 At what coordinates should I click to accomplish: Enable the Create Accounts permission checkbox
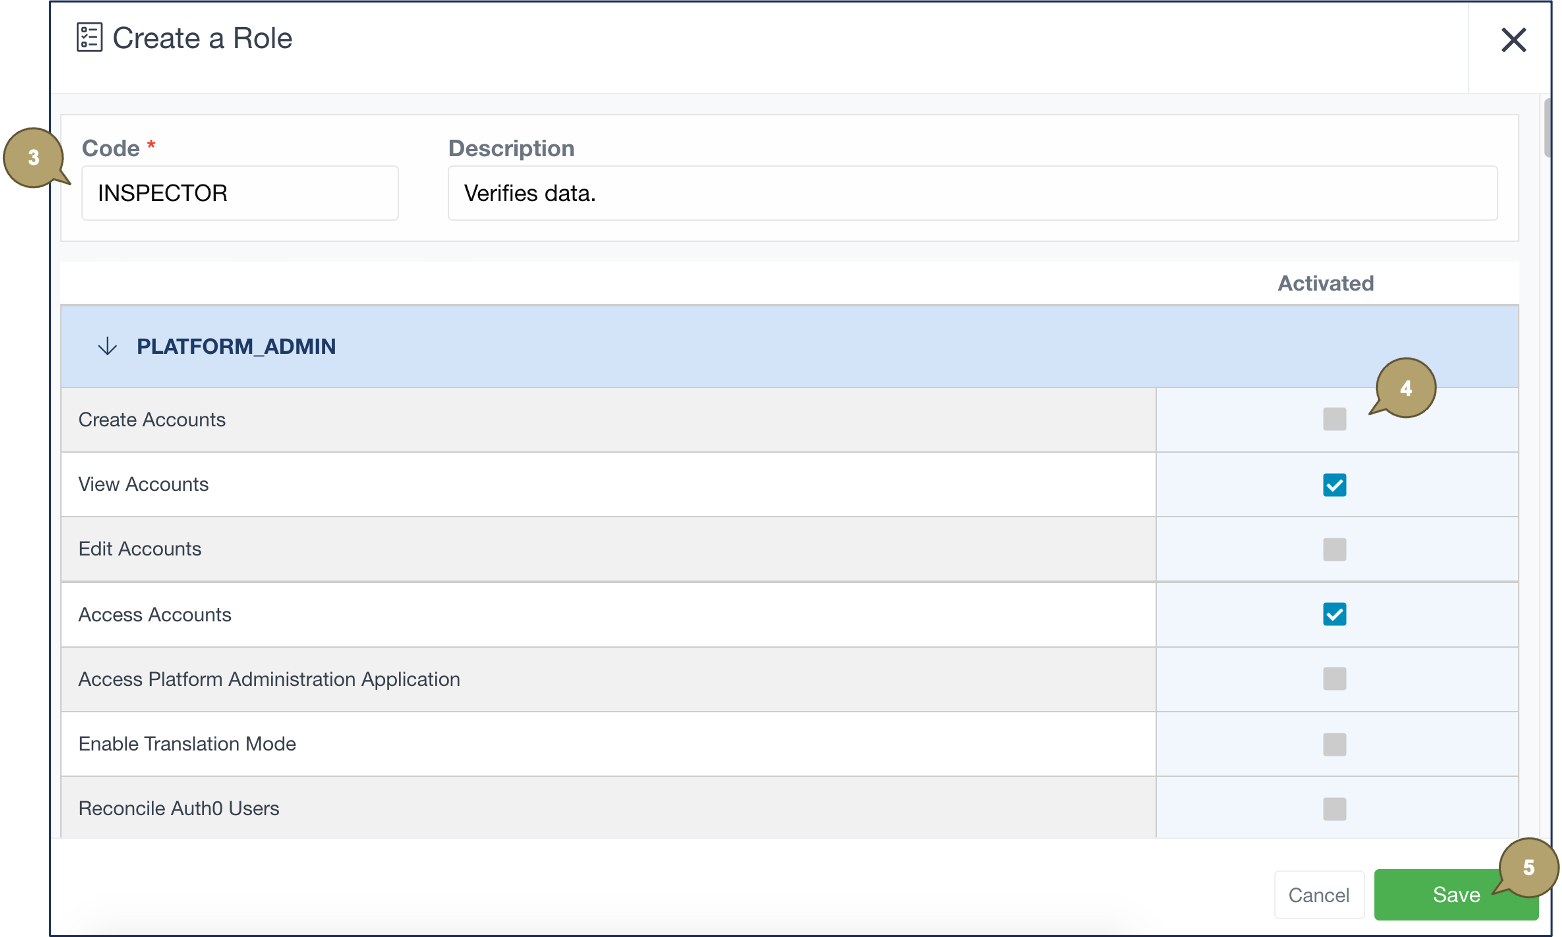click(1334, 419)
